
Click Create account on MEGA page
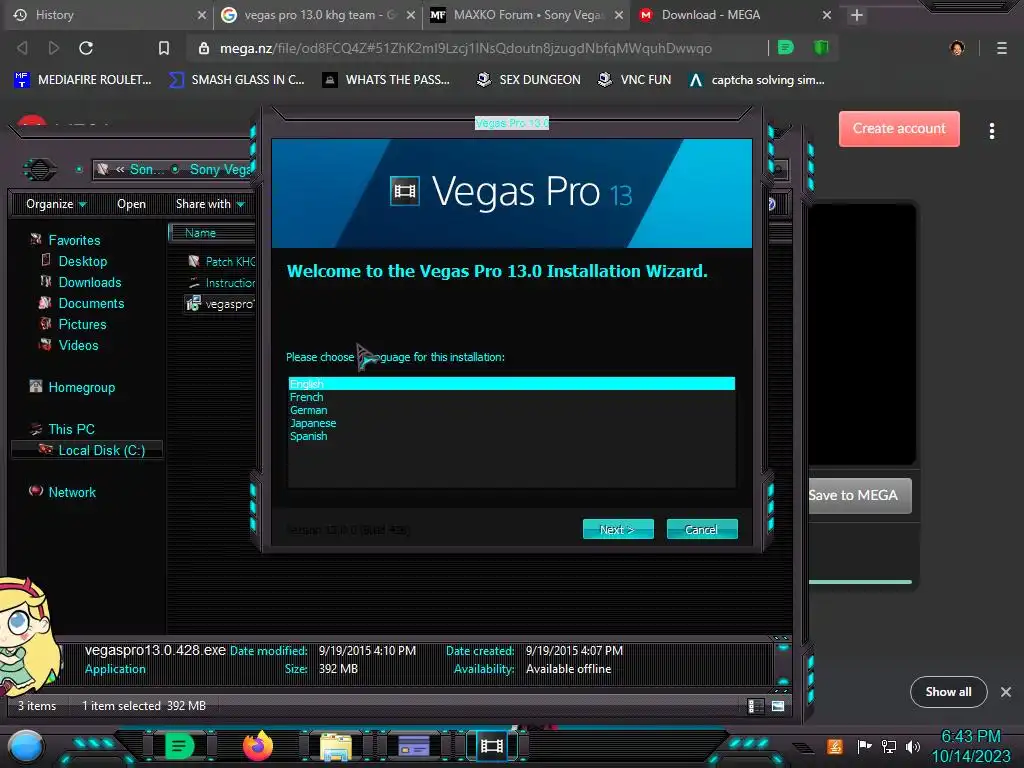coord(899,129)
